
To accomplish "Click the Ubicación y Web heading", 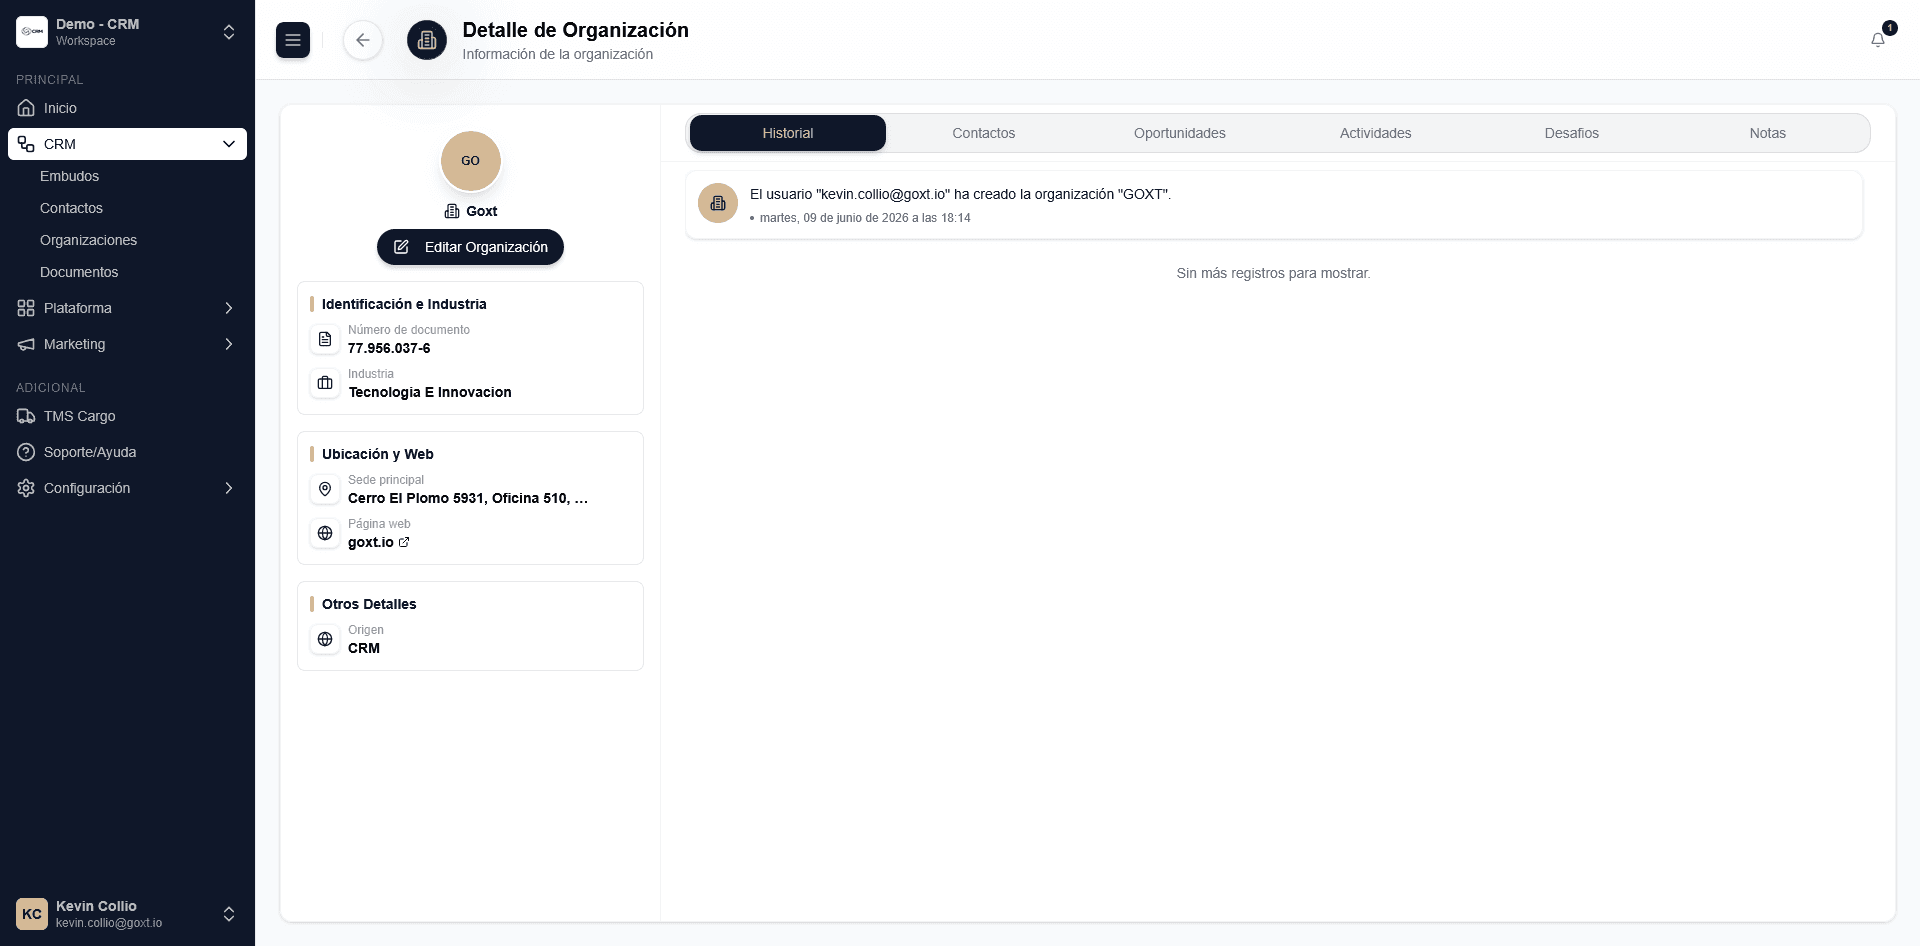I will [x=378, y=454].
